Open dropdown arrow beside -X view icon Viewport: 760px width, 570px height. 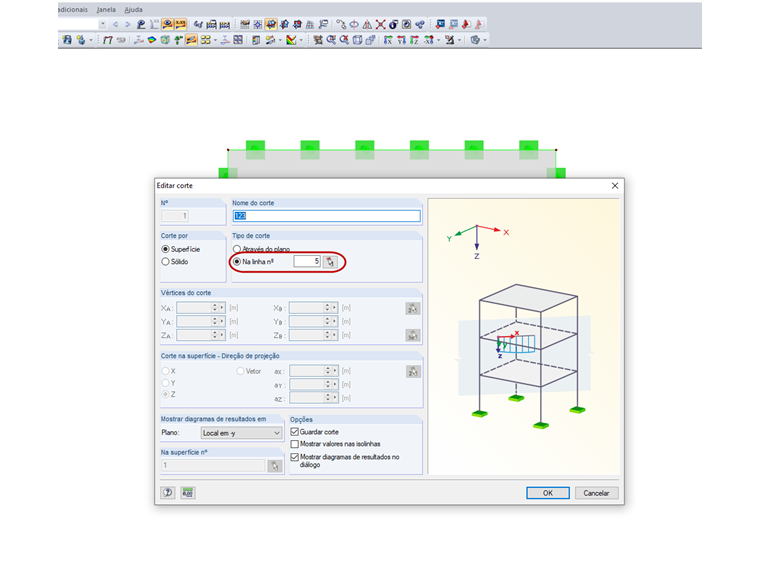[438, 40]
